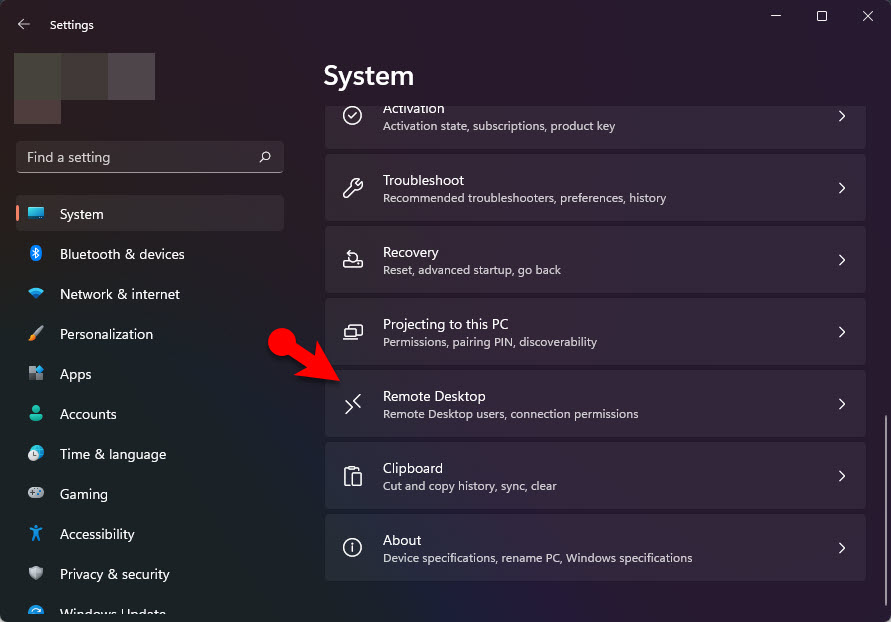Click the Accounts person icon
This screenshot has height=622, width=891.
click(x=36, y=414)
